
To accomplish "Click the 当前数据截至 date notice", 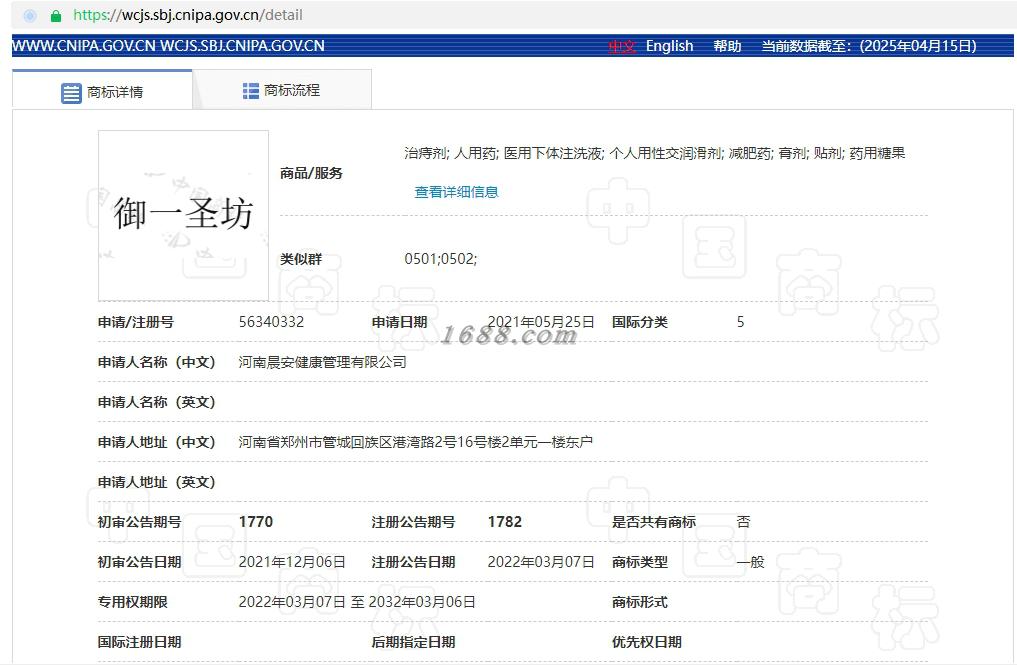I will click(x=868, y=46).
